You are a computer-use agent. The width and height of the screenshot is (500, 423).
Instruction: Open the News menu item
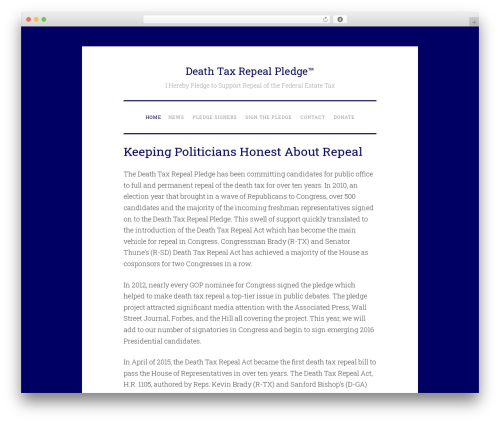[176, 117]
